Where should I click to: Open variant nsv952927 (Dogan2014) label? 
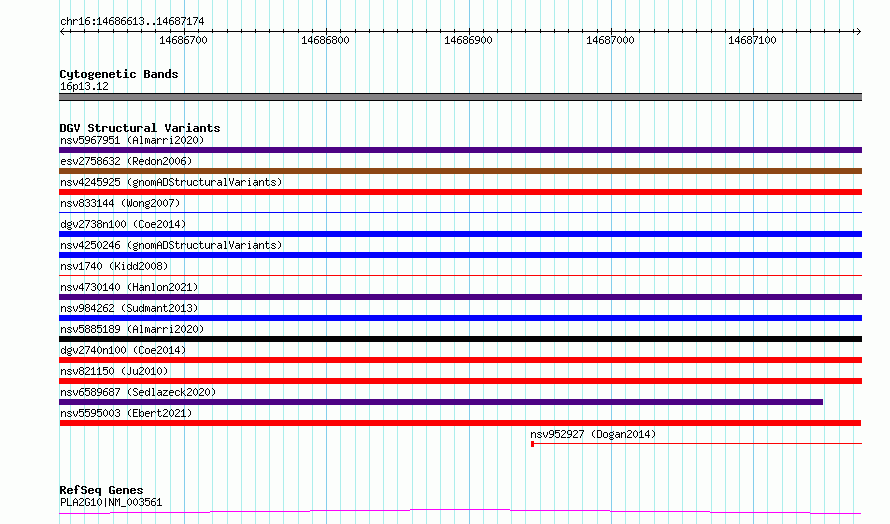(x=593, y=434)
